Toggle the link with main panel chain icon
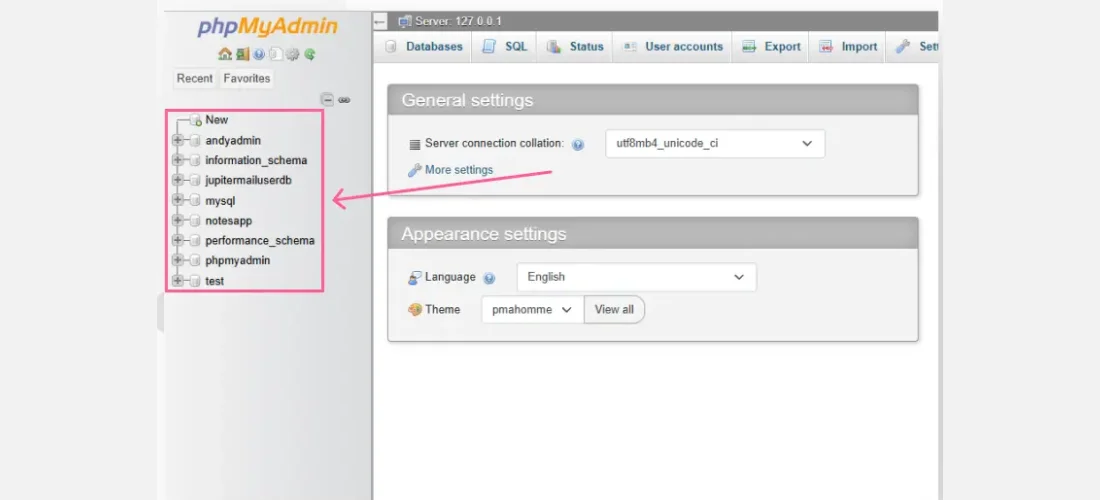The height and width of the screenshot is (500, 1100). pyautogui.click(x=344, y=100)
